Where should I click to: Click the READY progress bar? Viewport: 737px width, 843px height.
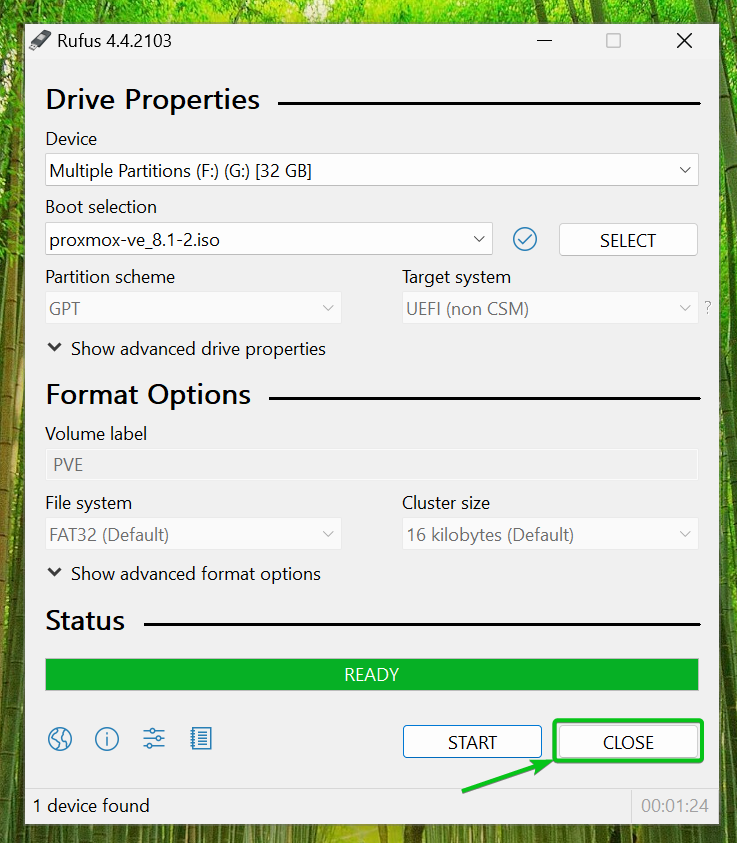372,674
